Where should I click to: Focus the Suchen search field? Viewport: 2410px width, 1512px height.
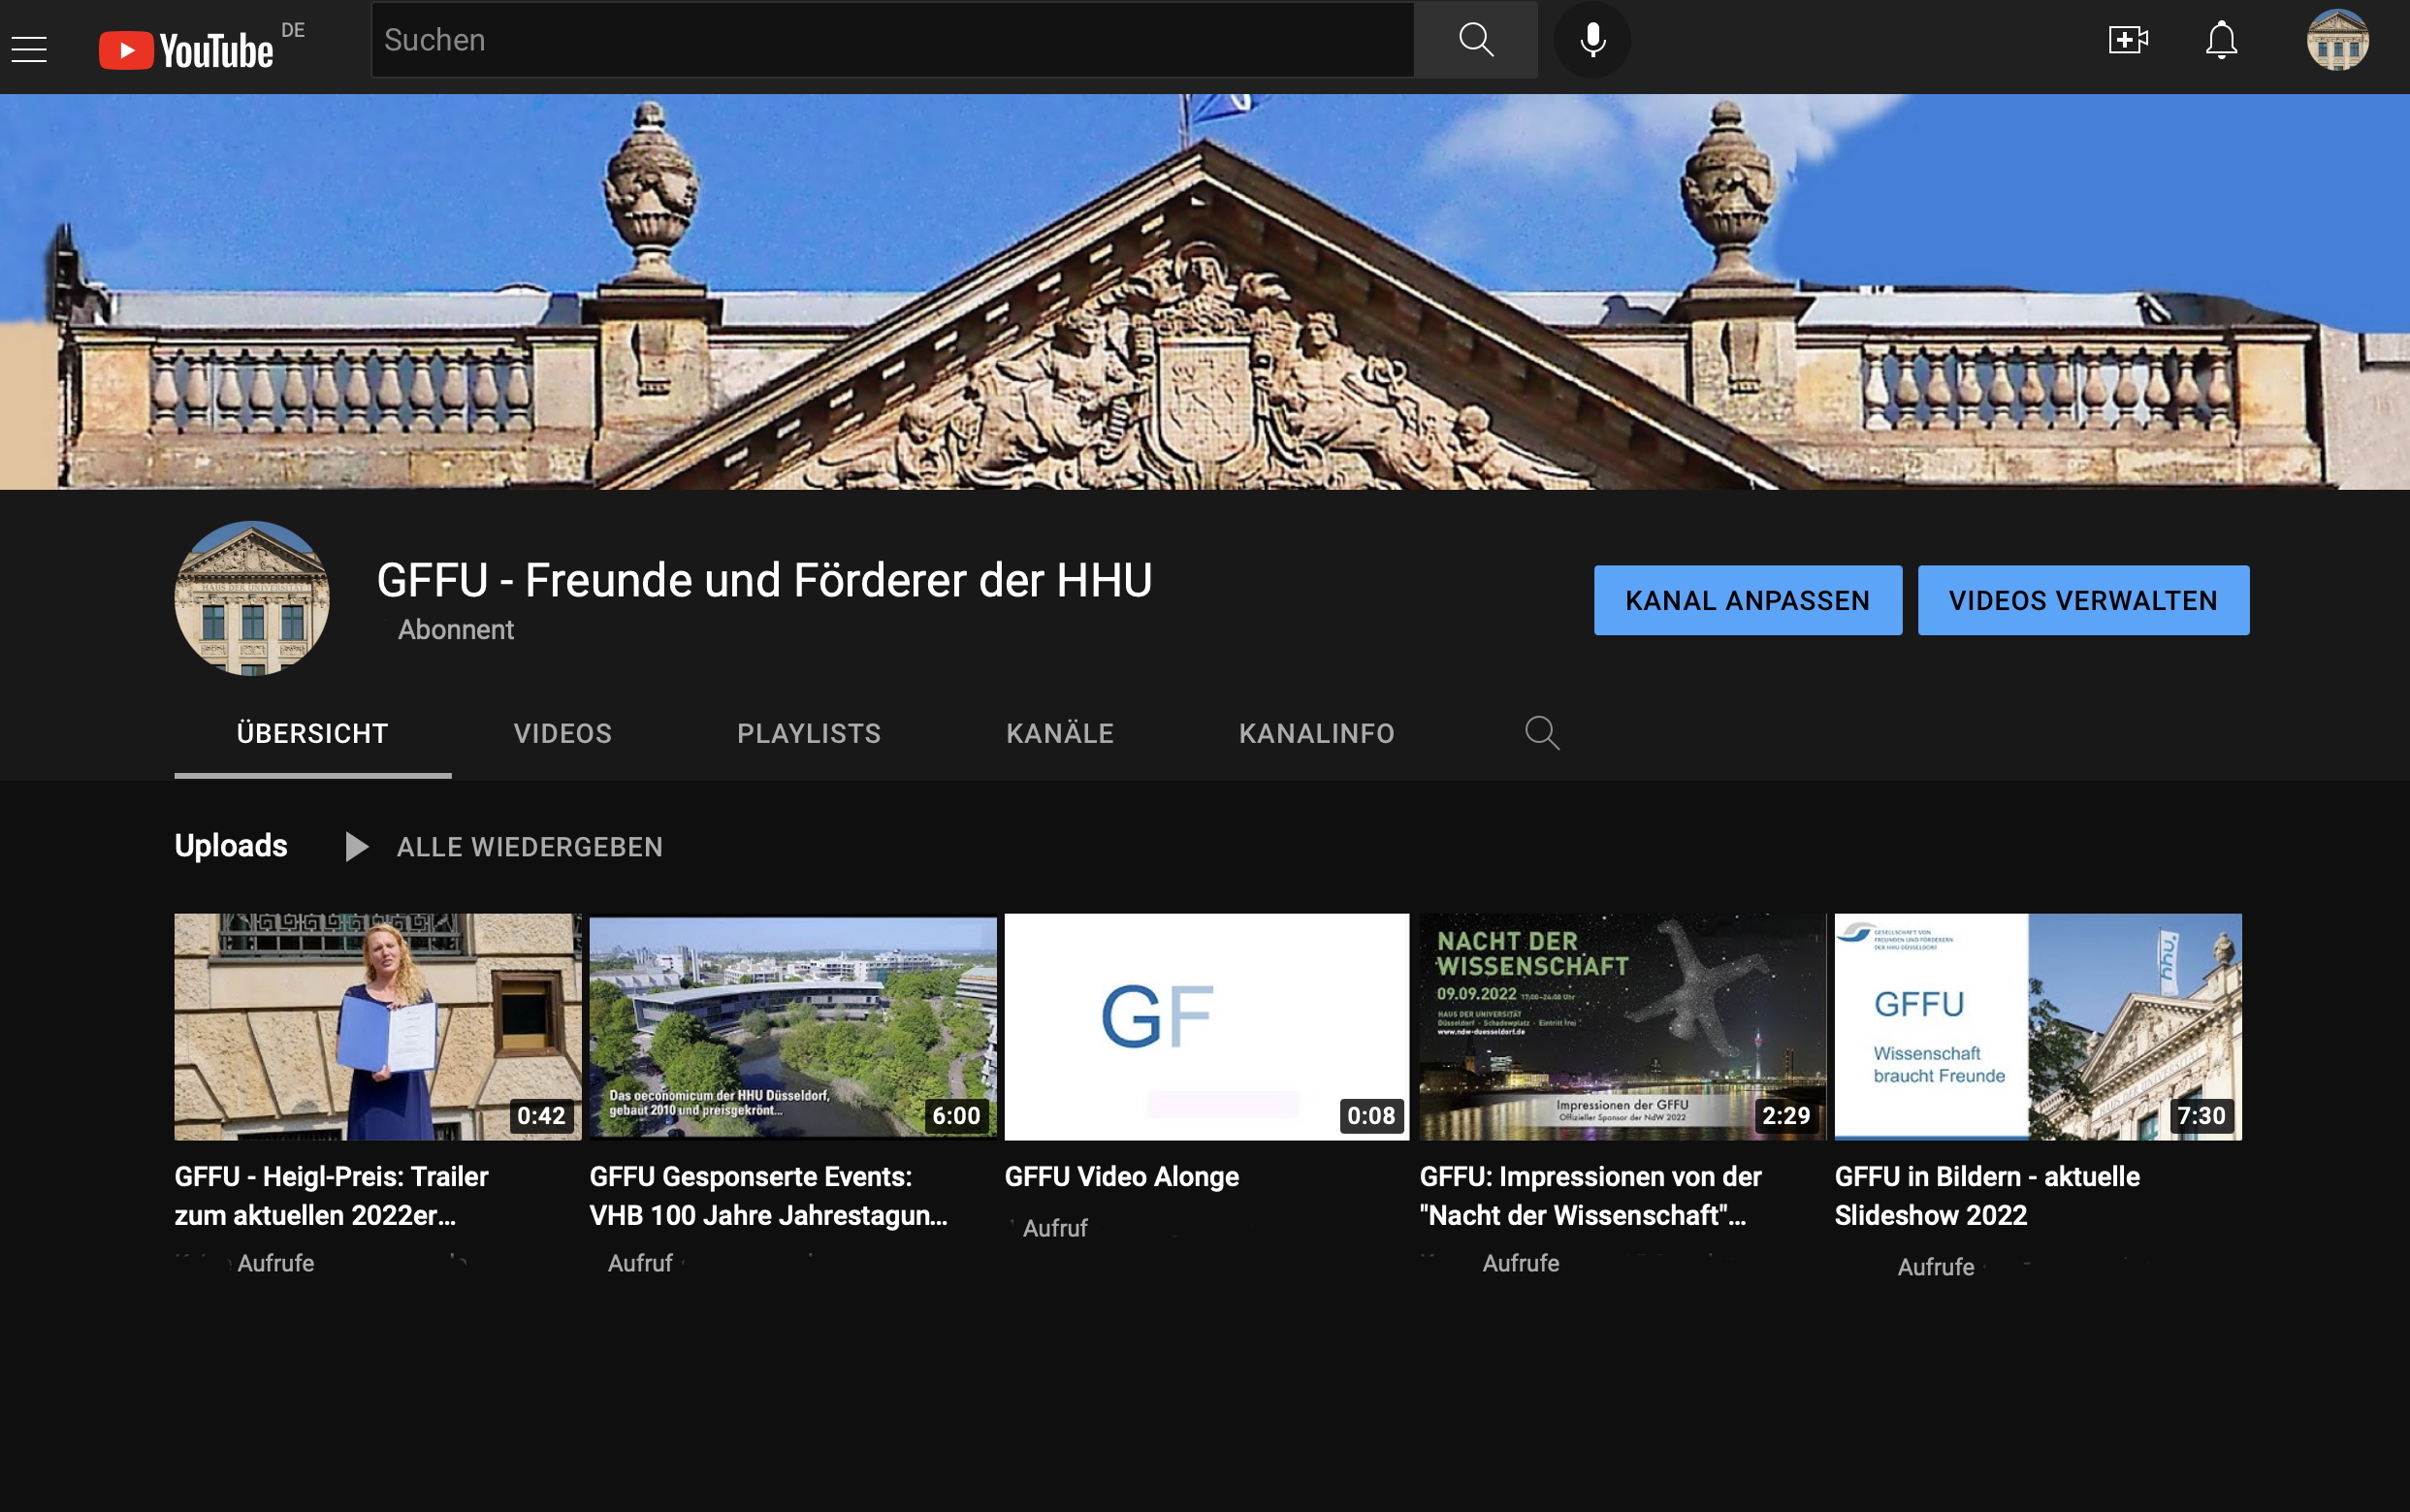[892, 40]
